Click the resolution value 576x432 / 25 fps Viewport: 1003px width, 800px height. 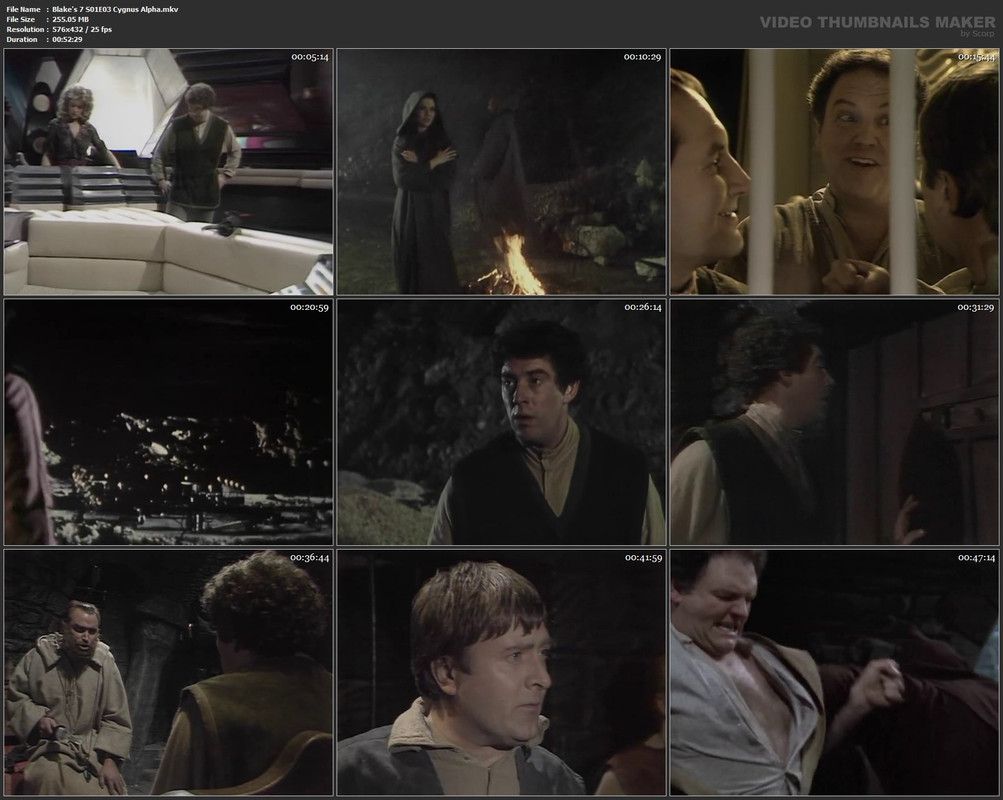pos(82,29)
